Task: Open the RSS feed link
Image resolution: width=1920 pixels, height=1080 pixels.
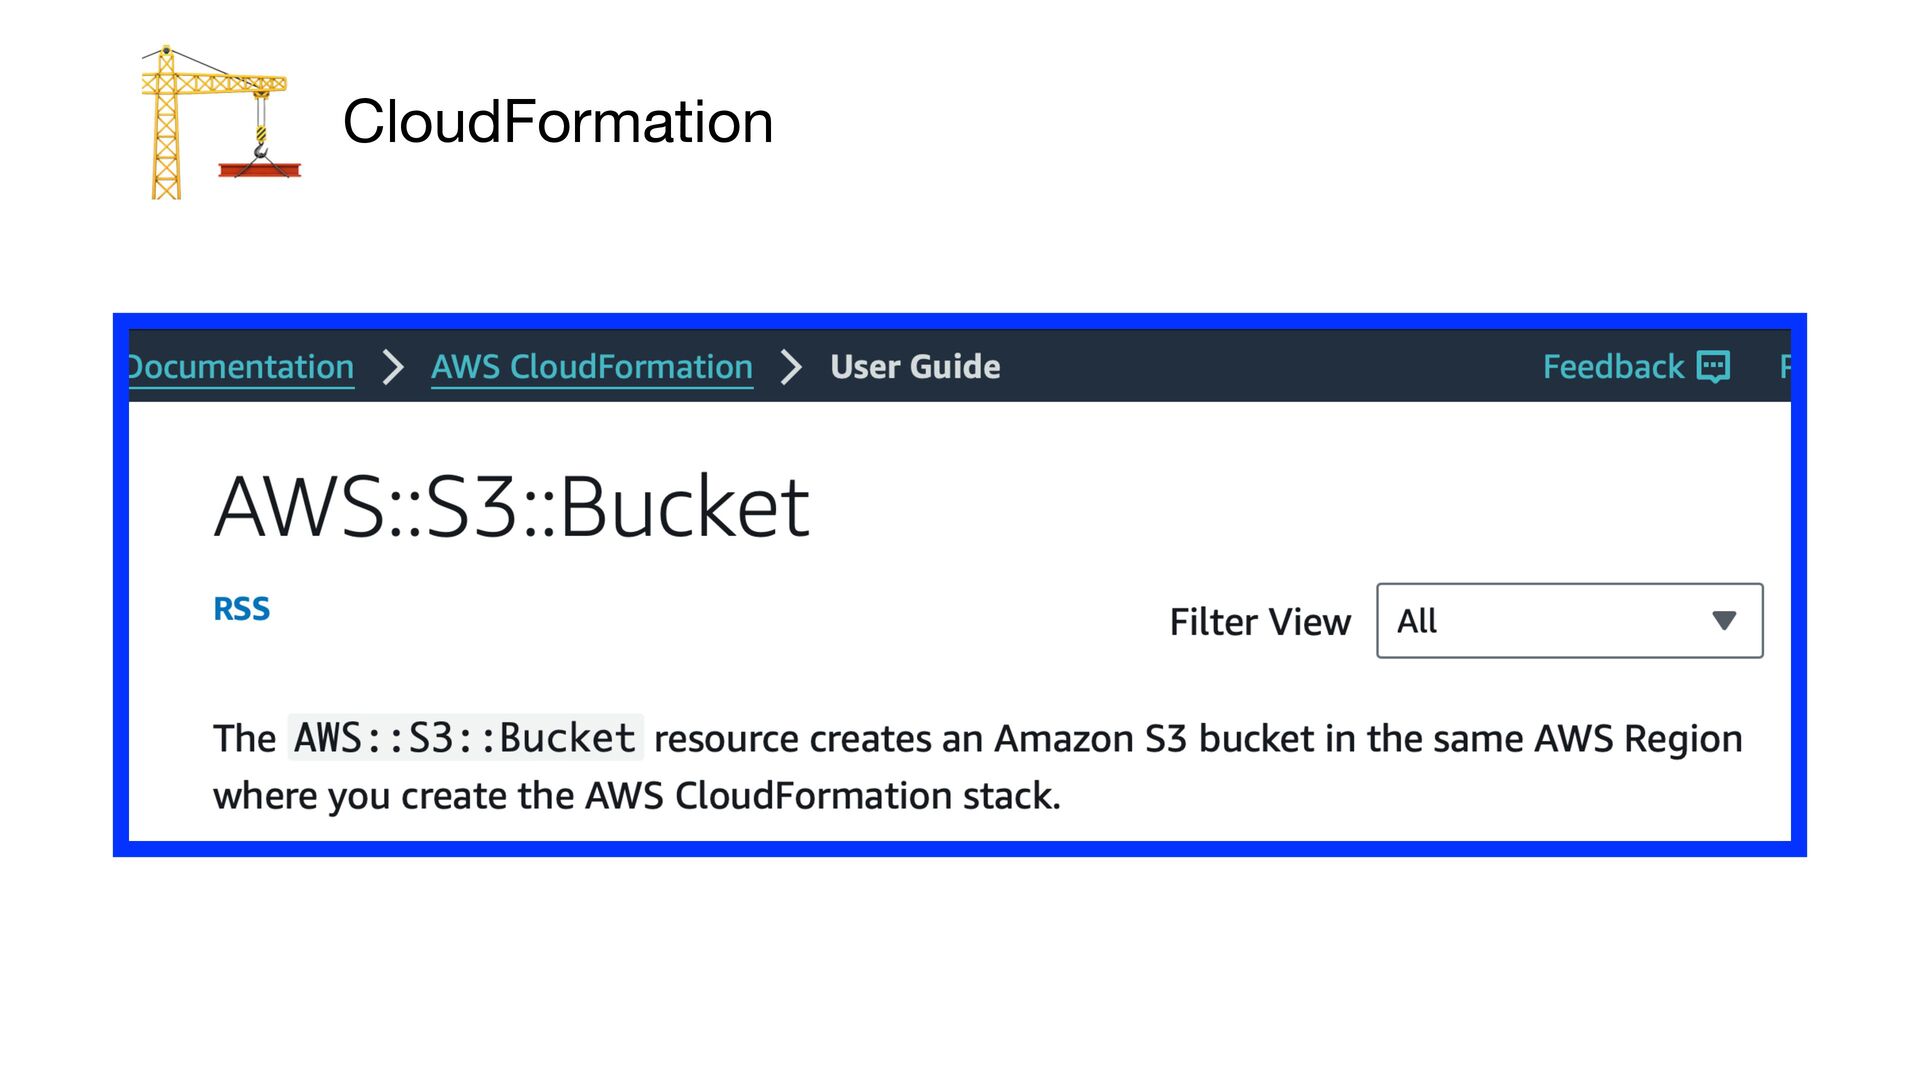Action: [x=242, y=609]
